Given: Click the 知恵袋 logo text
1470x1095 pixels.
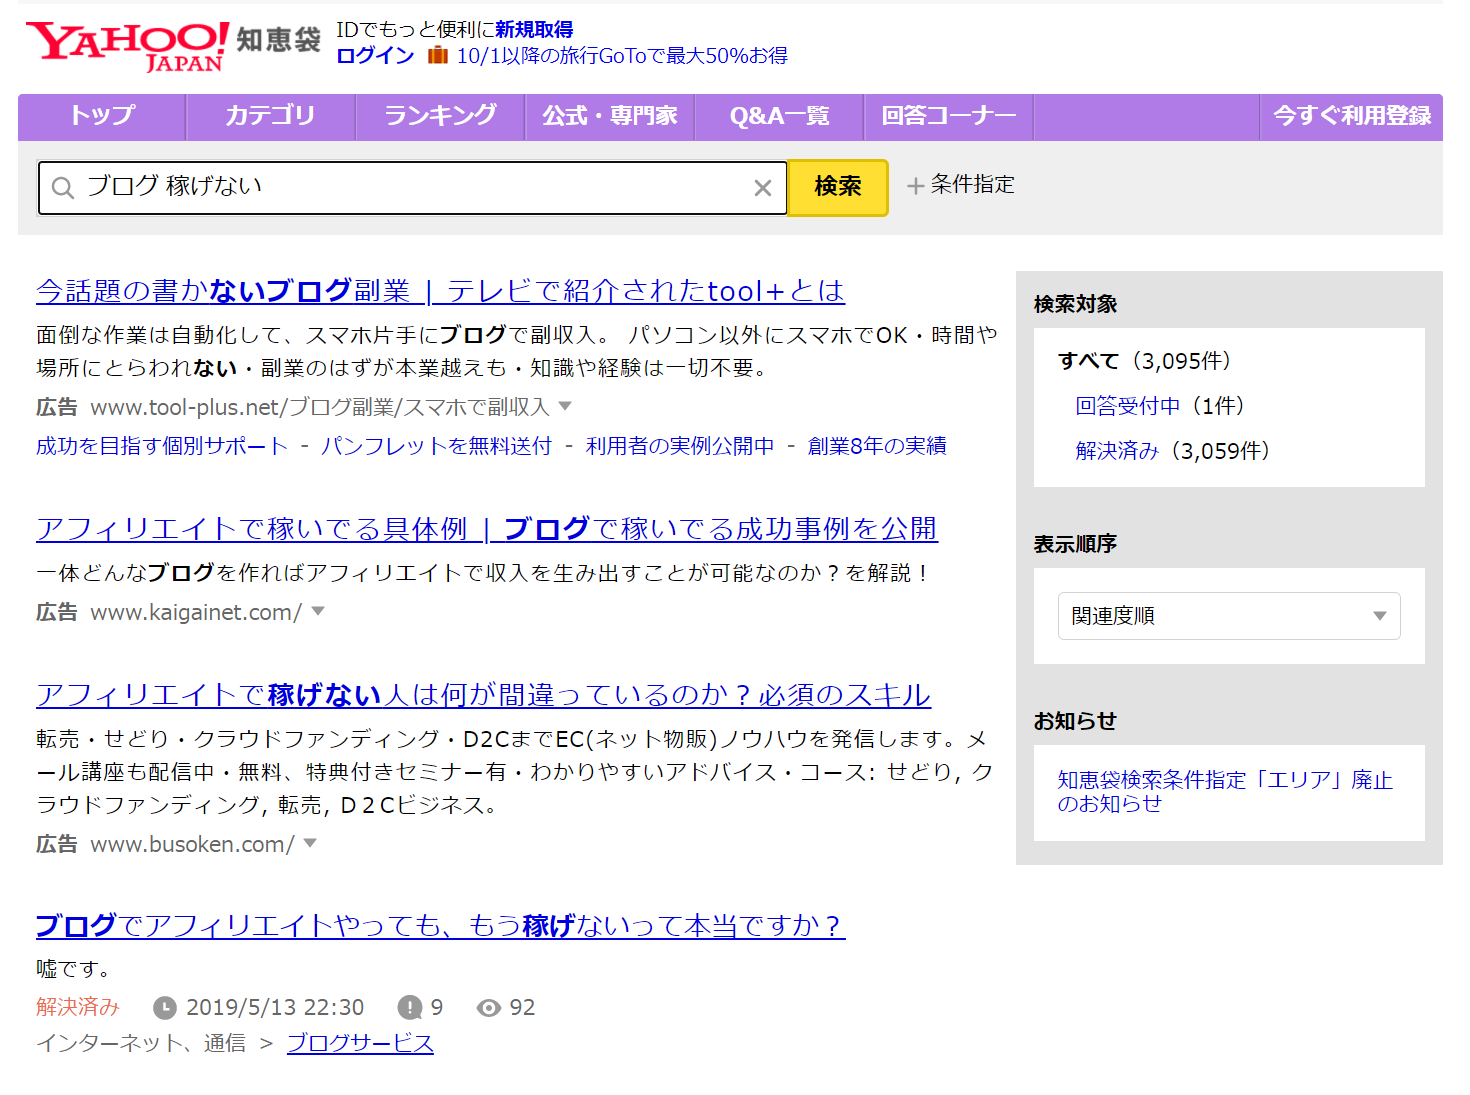Looking at the screenshot, I should pos(279,41).
